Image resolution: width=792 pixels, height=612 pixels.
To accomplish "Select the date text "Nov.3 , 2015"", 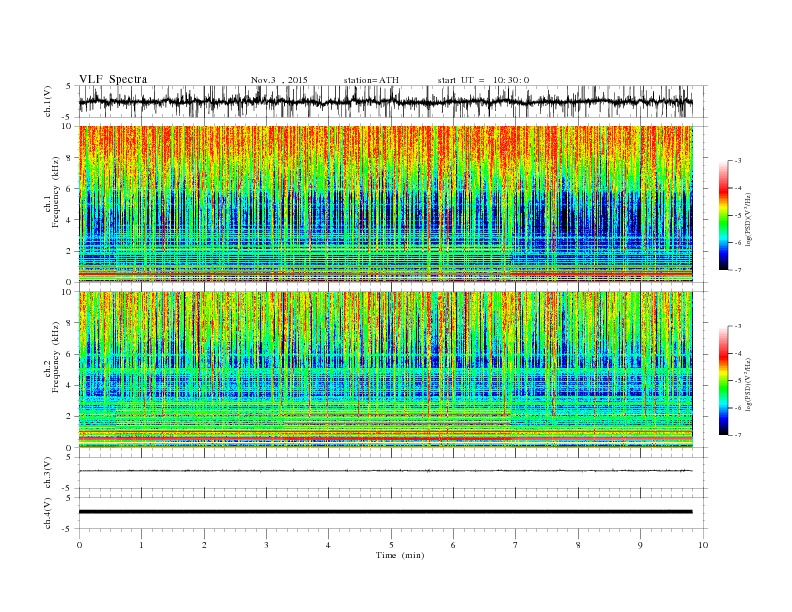I will click(x=279, y=80).
